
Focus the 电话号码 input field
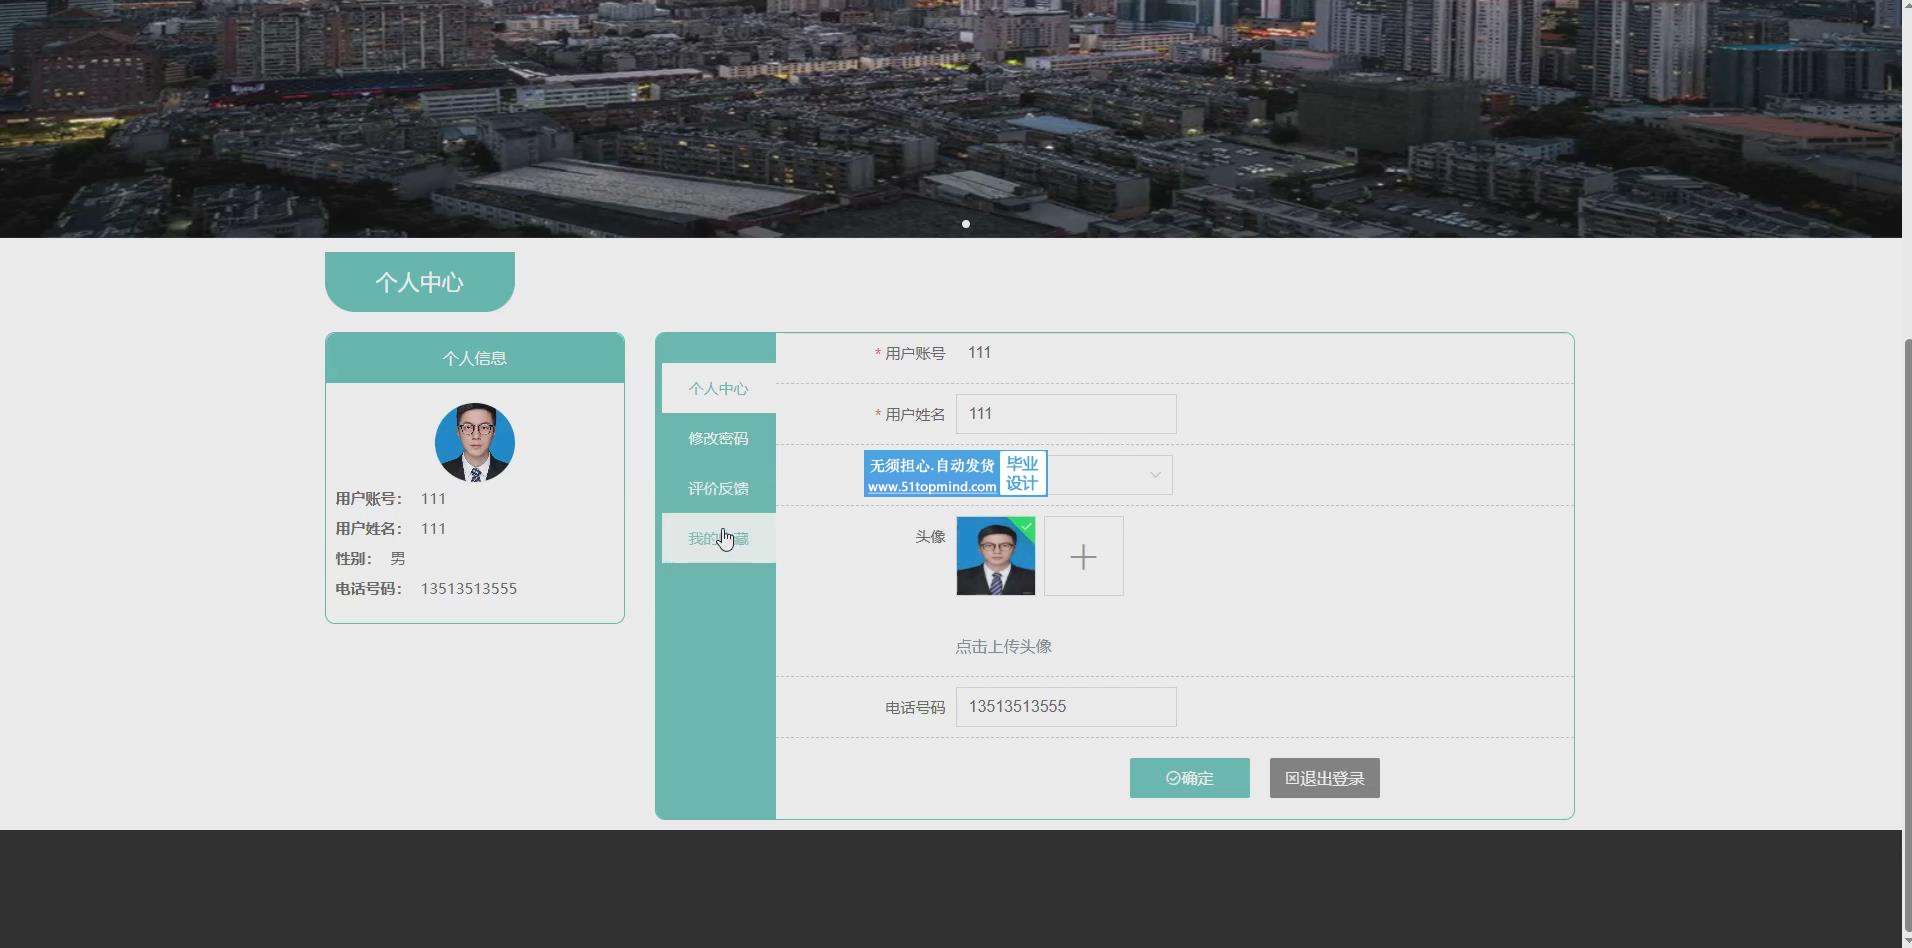pyautogui.click(x=1065, y=707)
